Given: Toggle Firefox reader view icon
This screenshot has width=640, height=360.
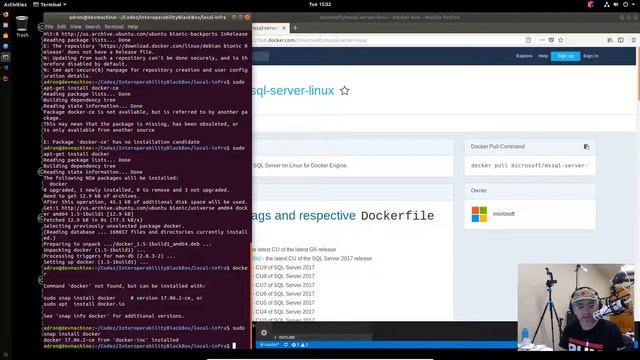Looking at the screenshot, I should 529,40.
